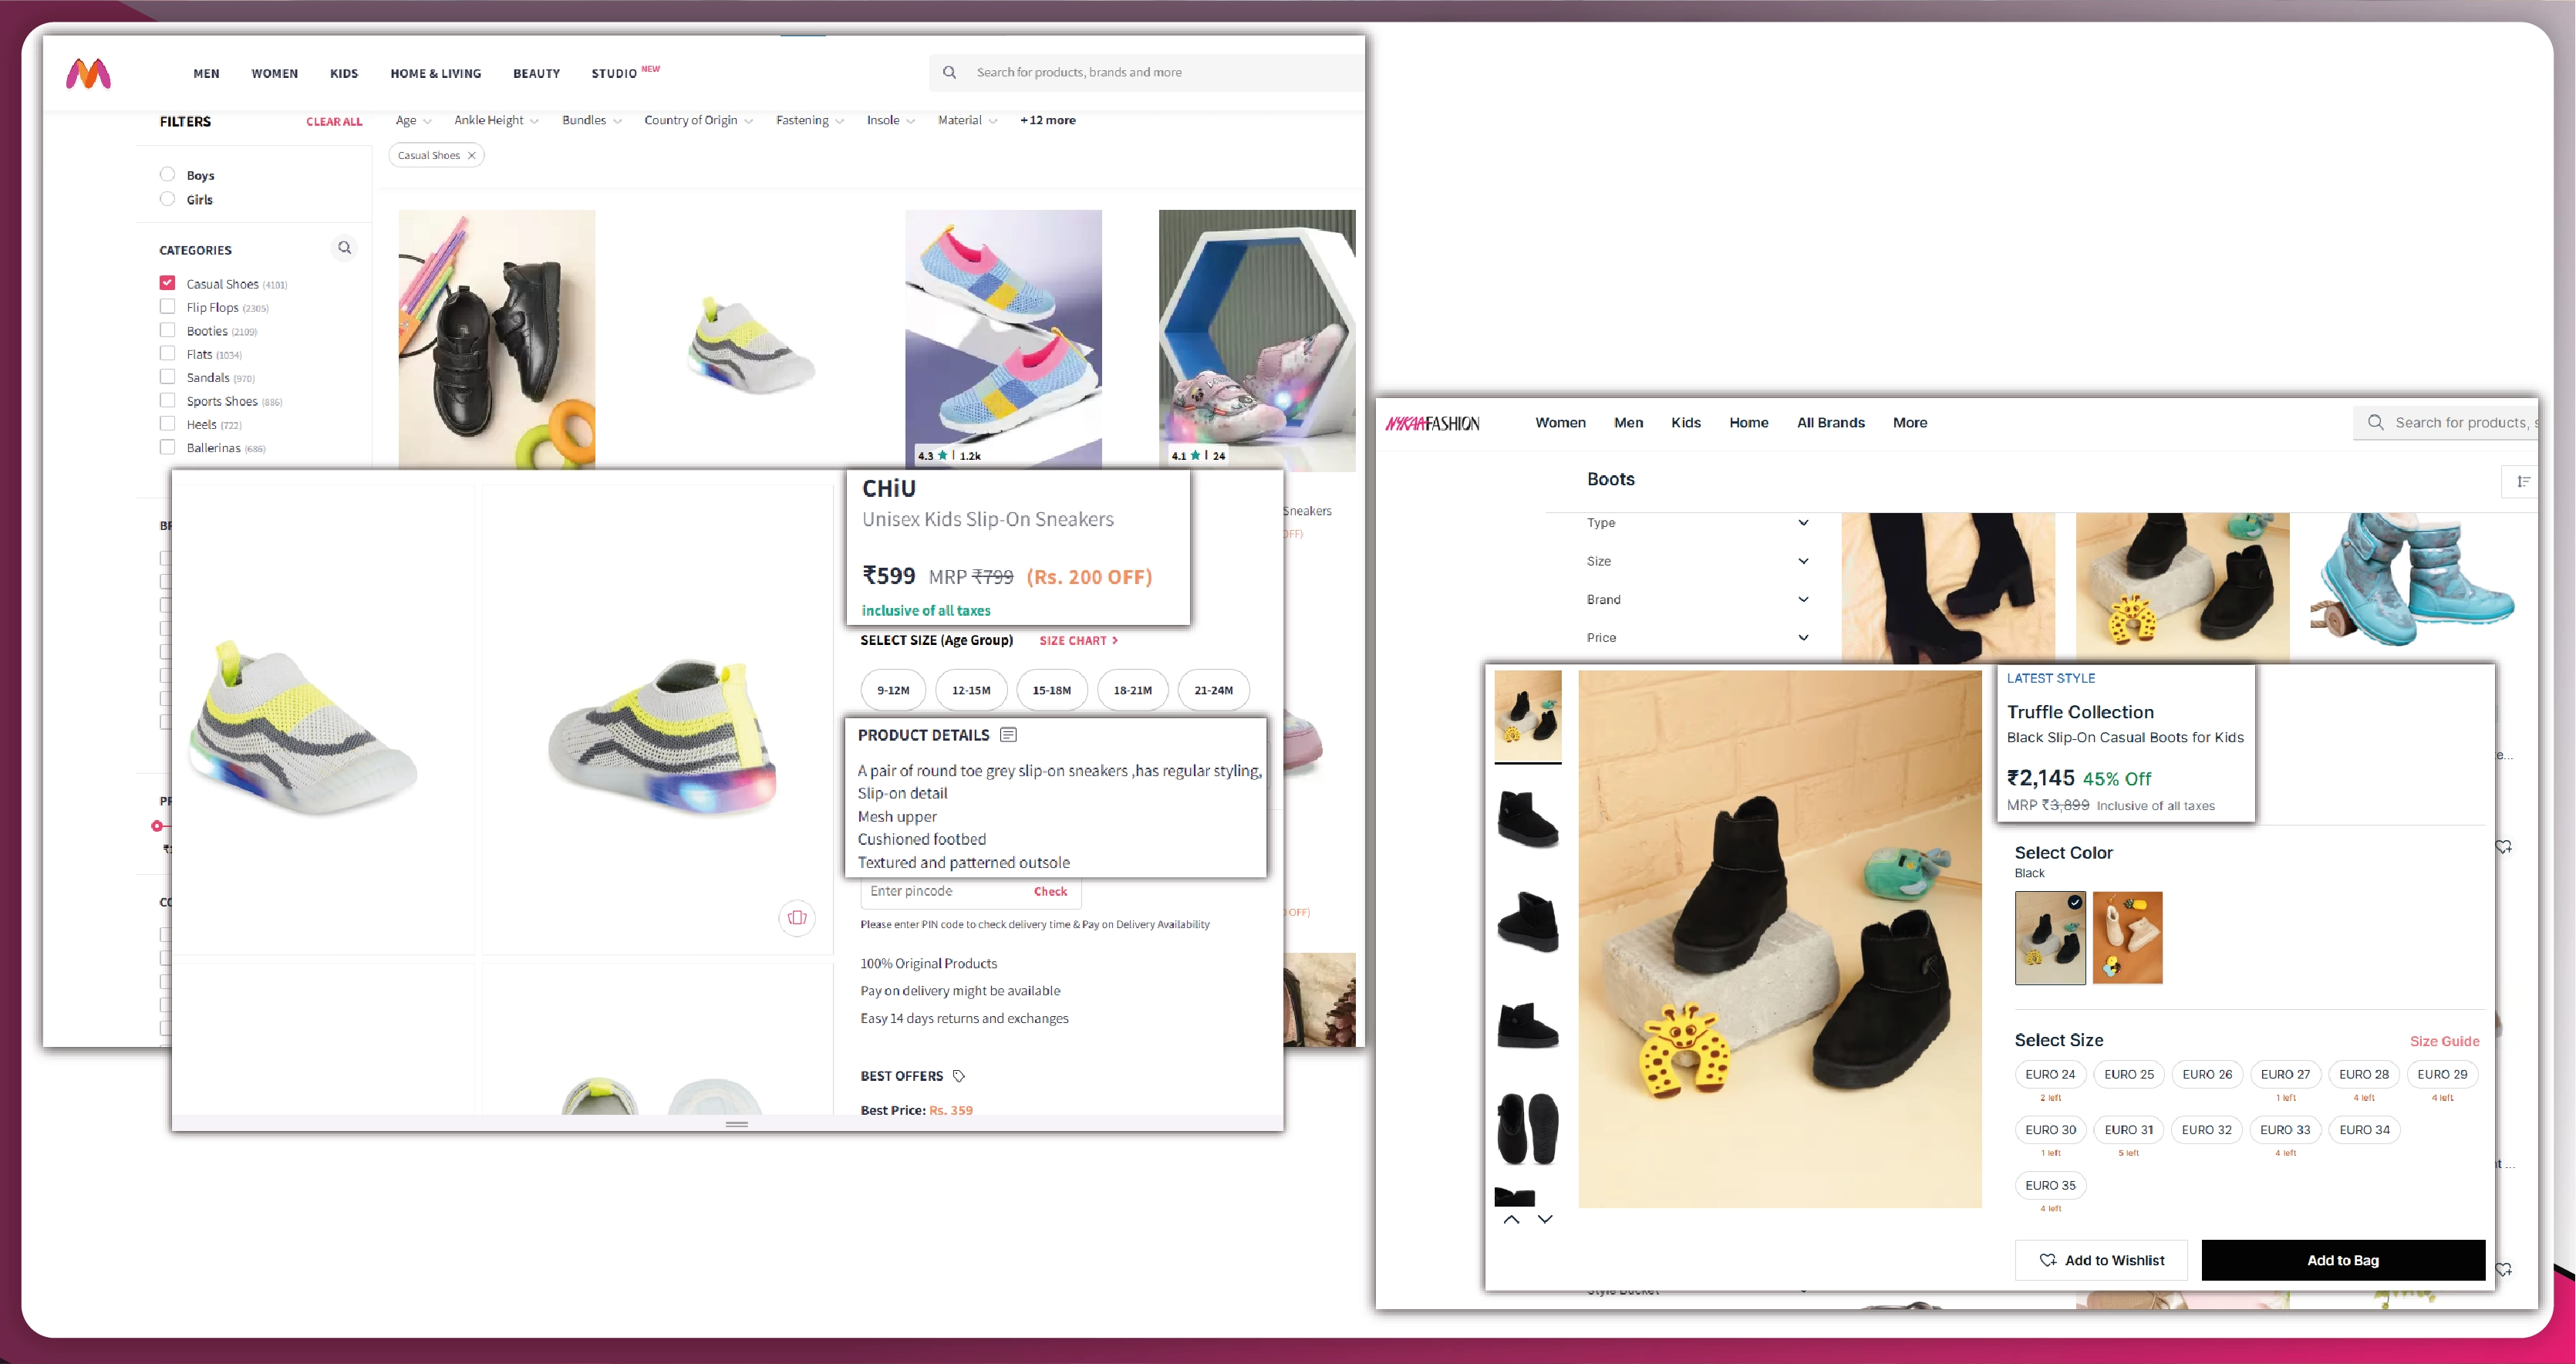This screenshot has height=1364, width=2576.
Task: Open the Material filter dropdown
Action: tap(967, 120)
